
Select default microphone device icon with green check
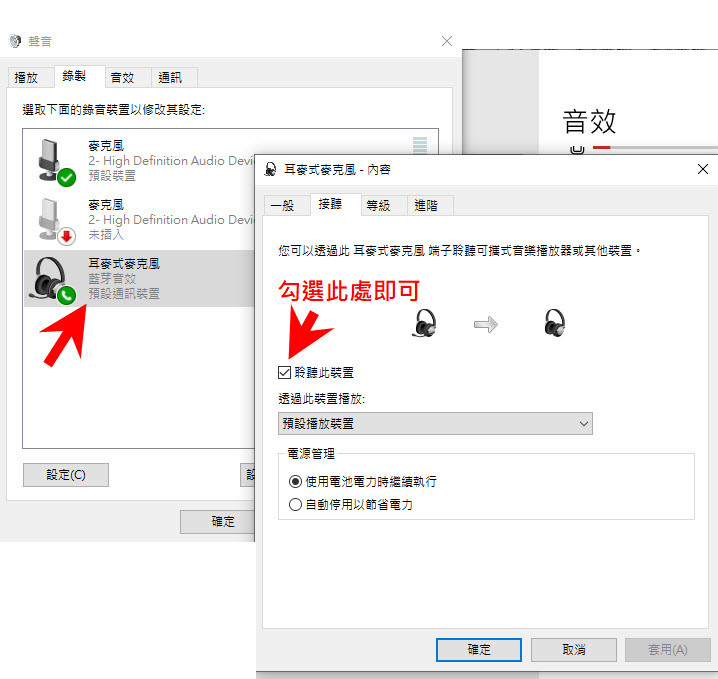[x=56, y=162]
